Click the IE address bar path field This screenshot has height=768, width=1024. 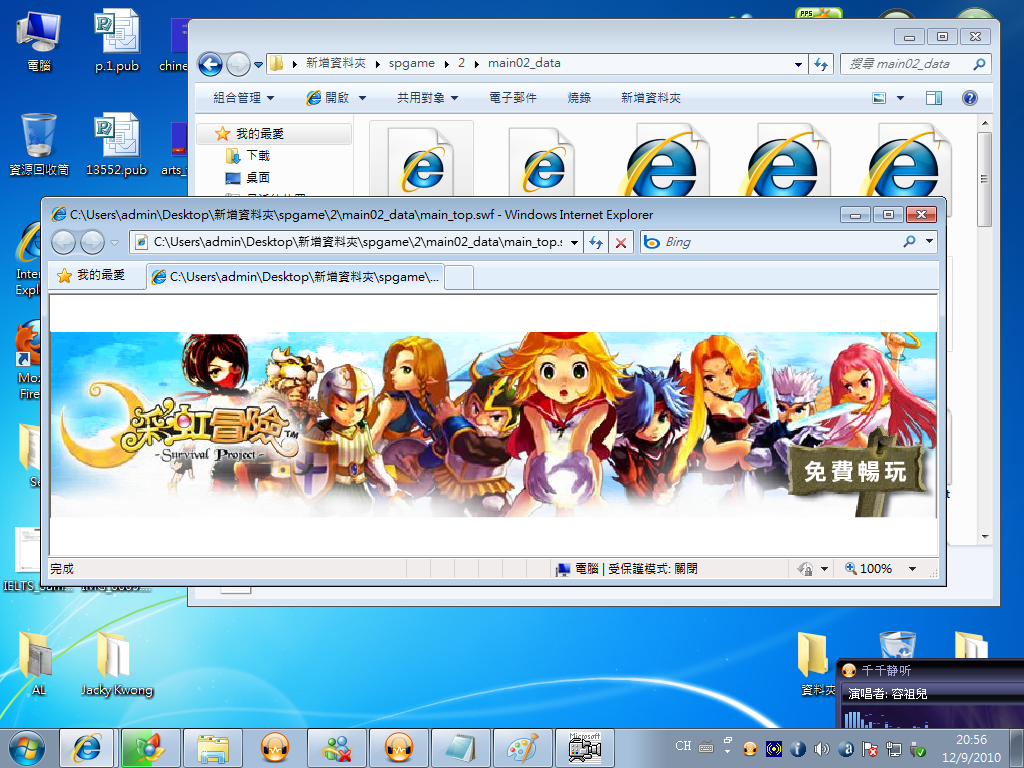(x=356, y=242)
